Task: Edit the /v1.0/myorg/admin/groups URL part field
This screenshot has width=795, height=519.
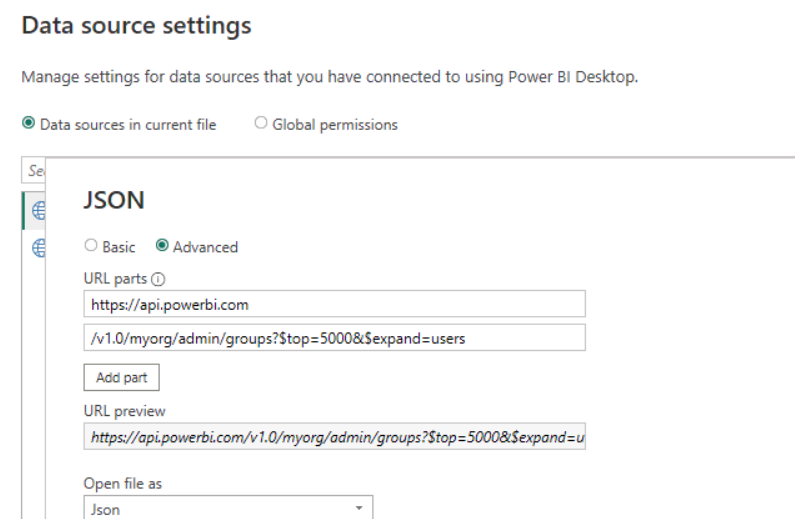Action: (x=334, y=338)
